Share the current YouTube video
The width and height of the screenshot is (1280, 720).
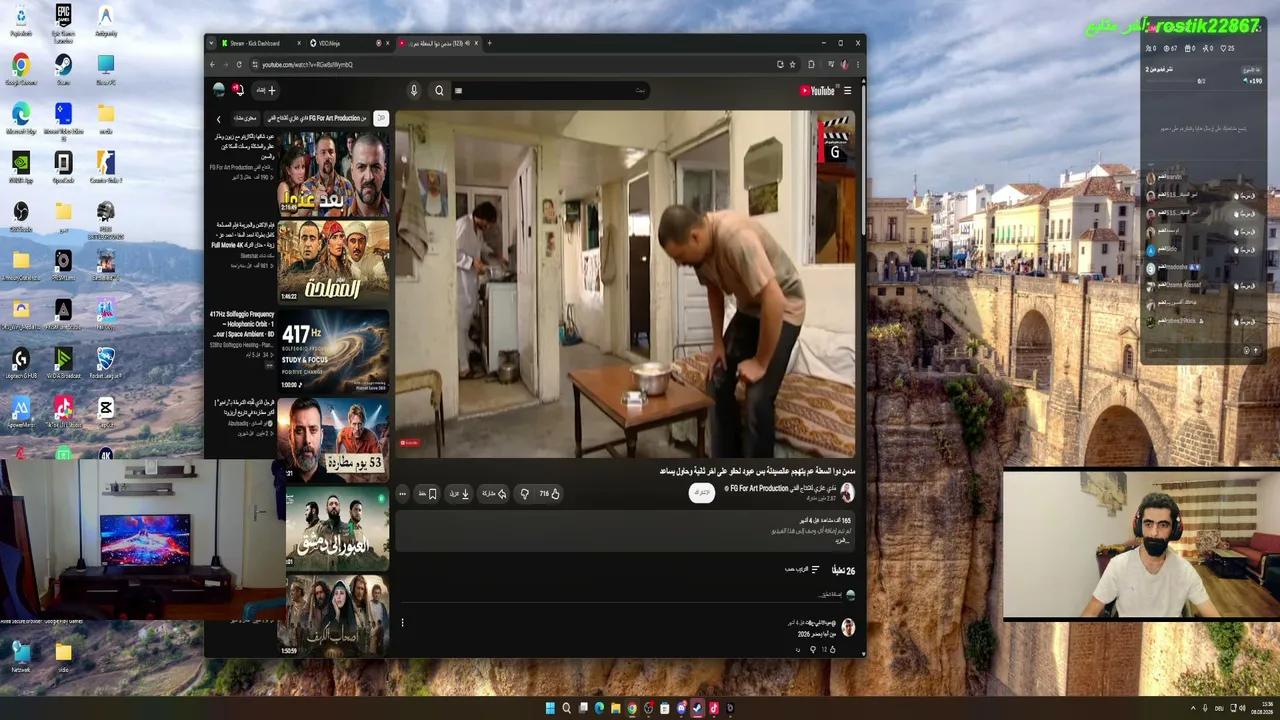[495, 494]
